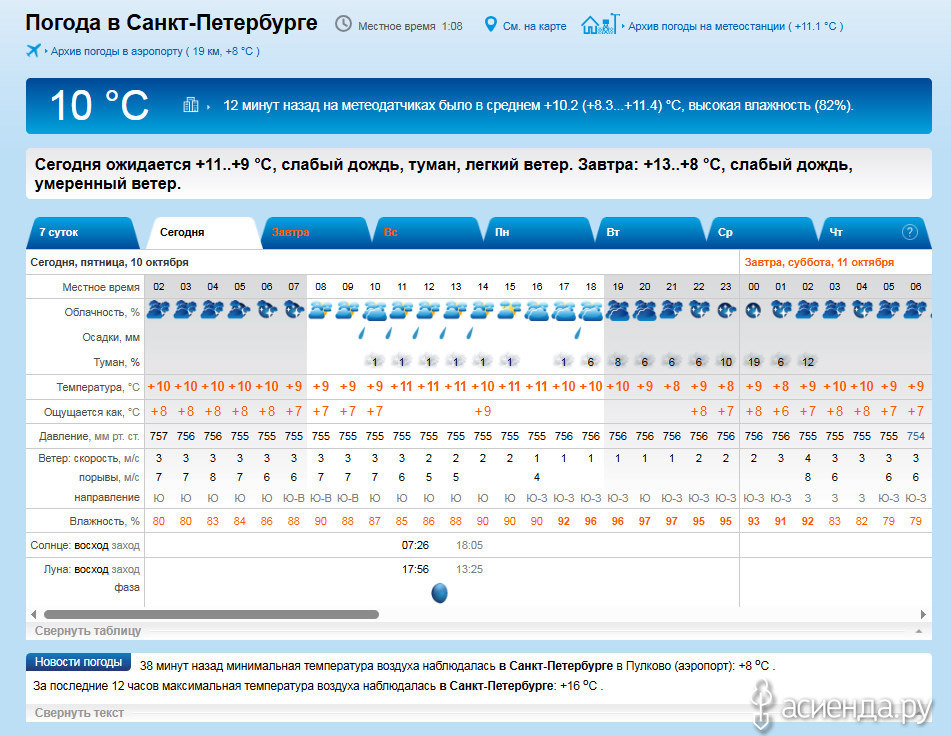951x736 pixels.
Task: Click the map pin icon
Action: pos(490,24)
